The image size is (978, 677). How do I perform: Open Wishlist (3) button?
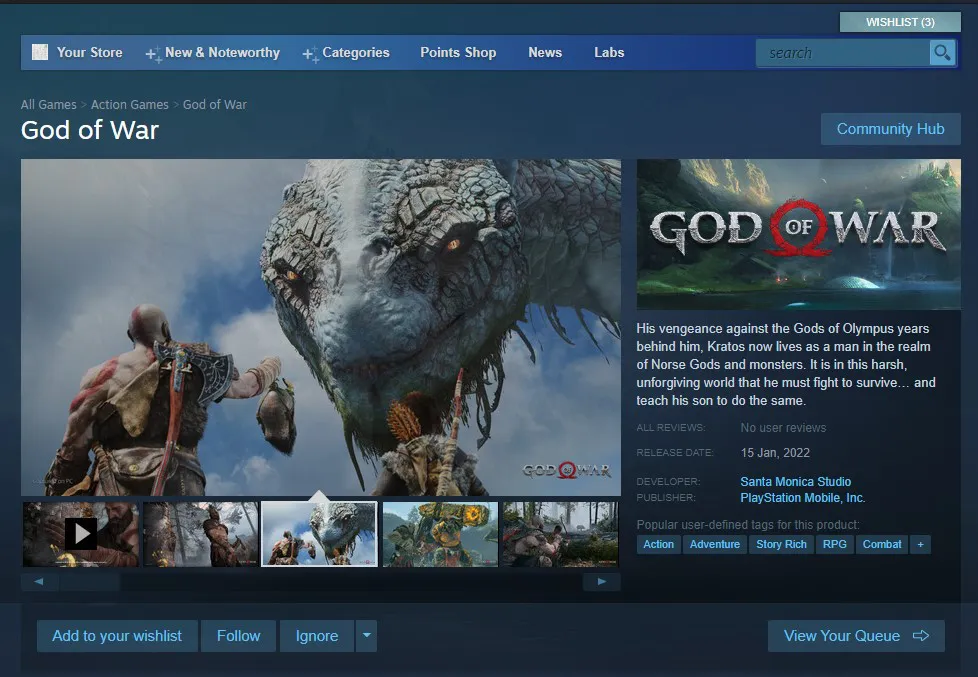900,22
